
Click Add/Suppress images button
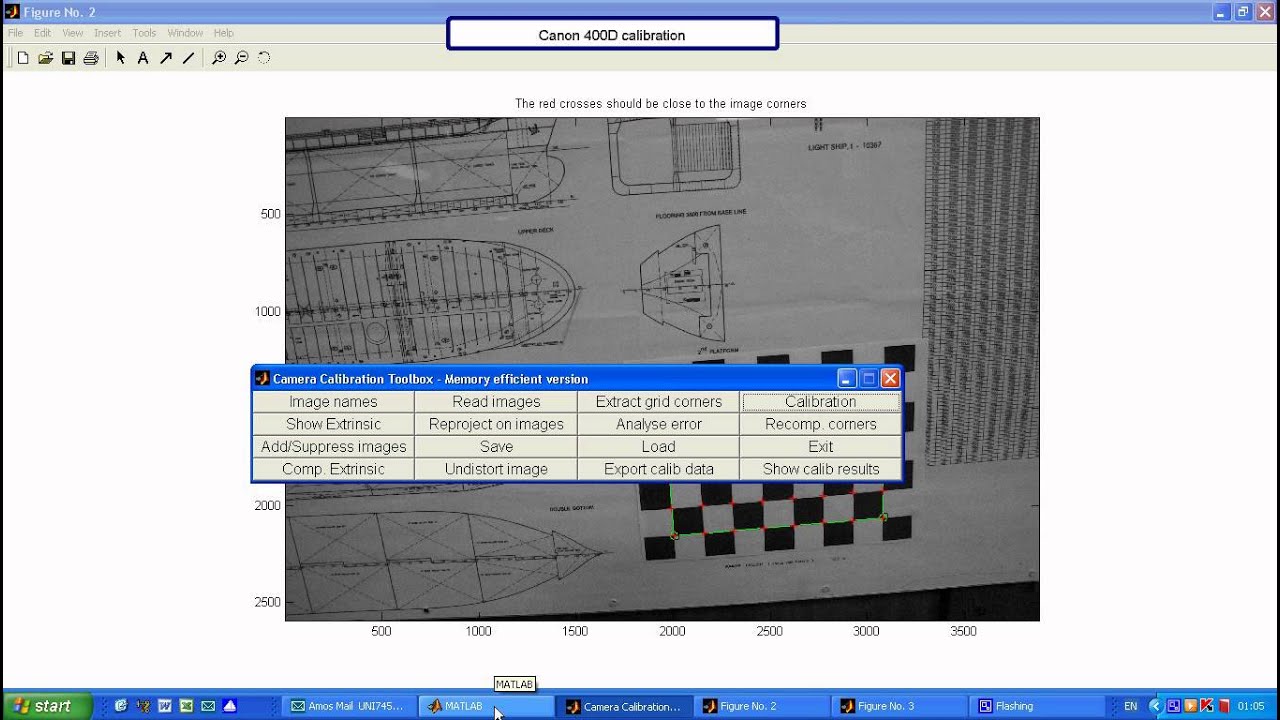(x=333, y=447)
